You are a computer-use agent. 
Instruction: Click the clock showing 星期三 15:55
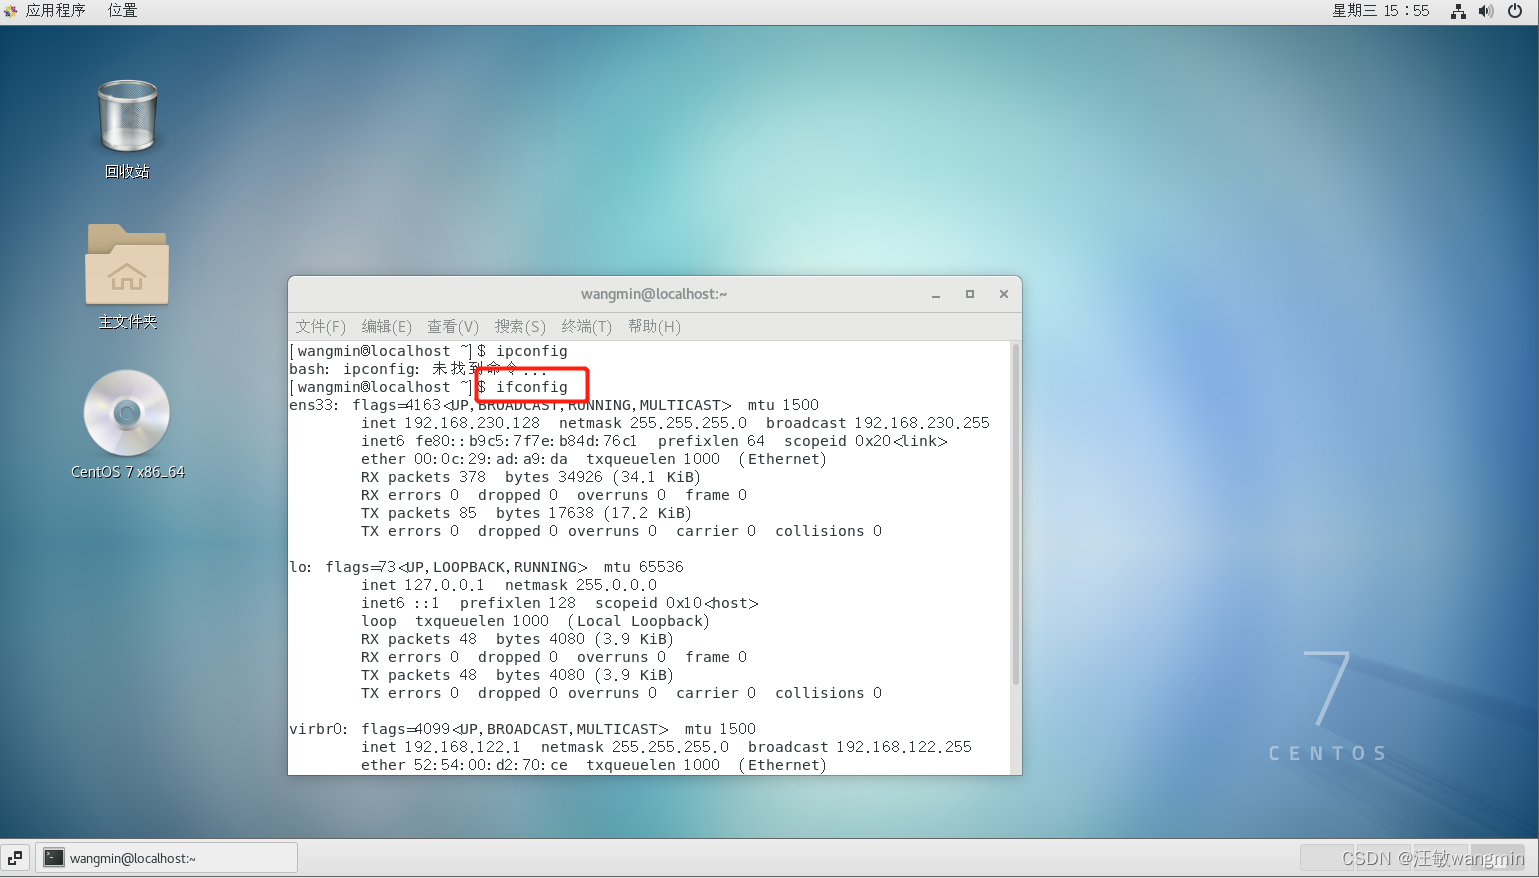pos(1380,11)
